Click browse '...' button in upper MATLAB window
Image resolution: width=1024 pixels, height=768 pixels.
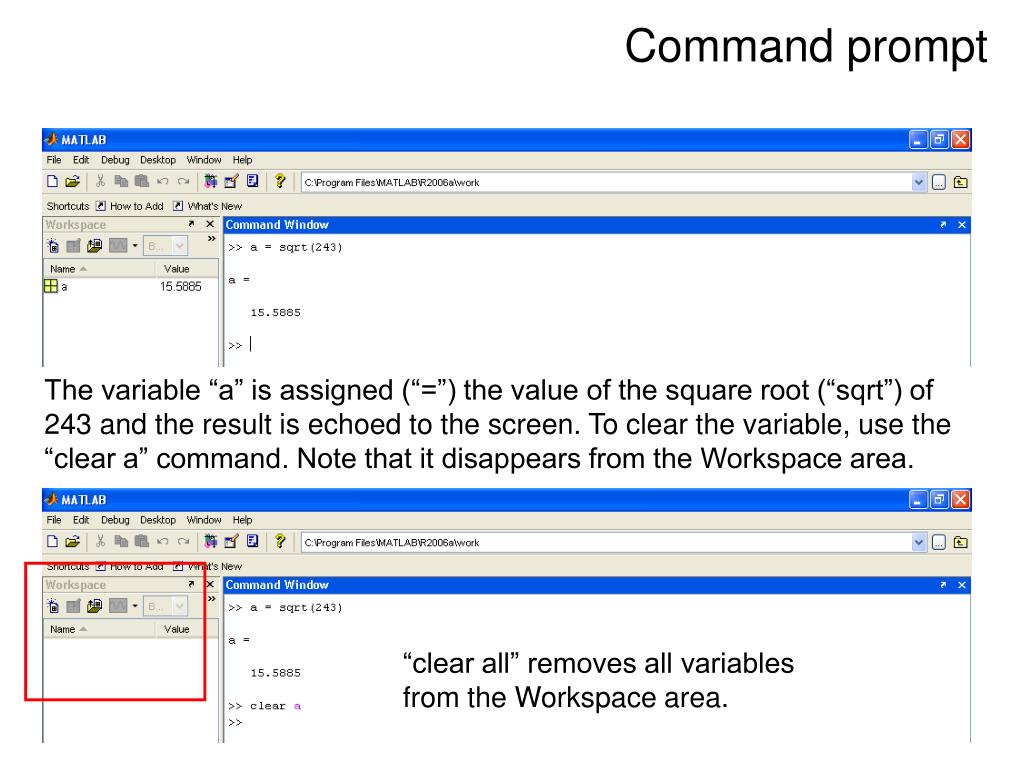(x=939, y=182)
